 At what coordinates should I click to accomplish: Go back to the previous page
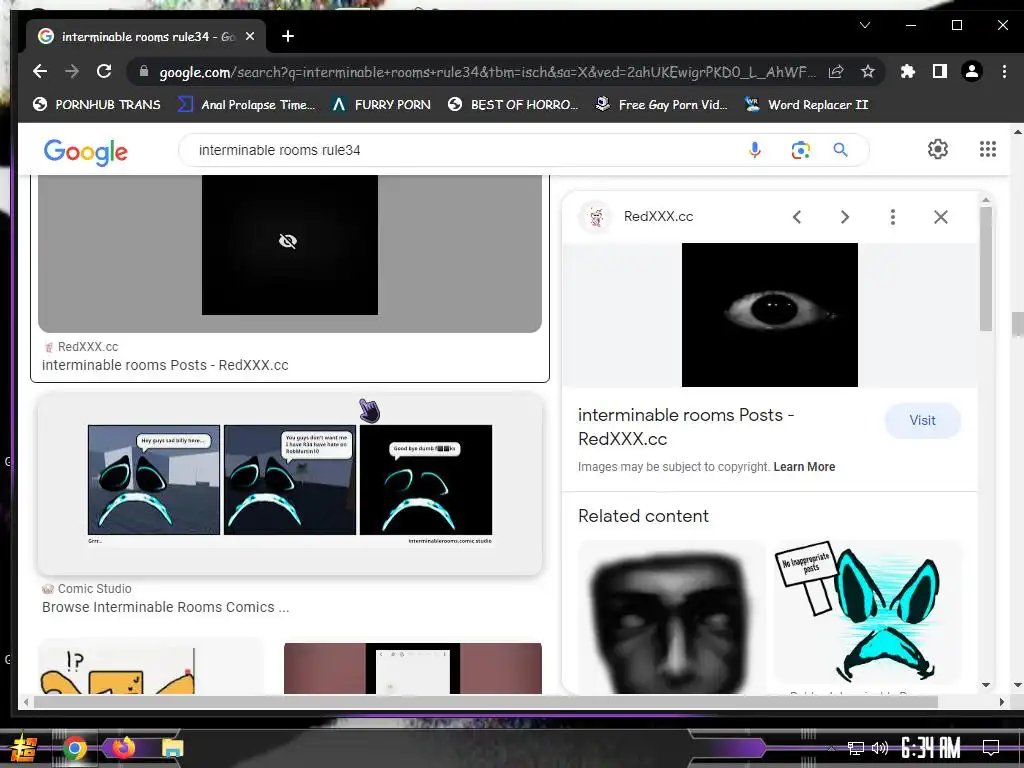click(40, 71)
